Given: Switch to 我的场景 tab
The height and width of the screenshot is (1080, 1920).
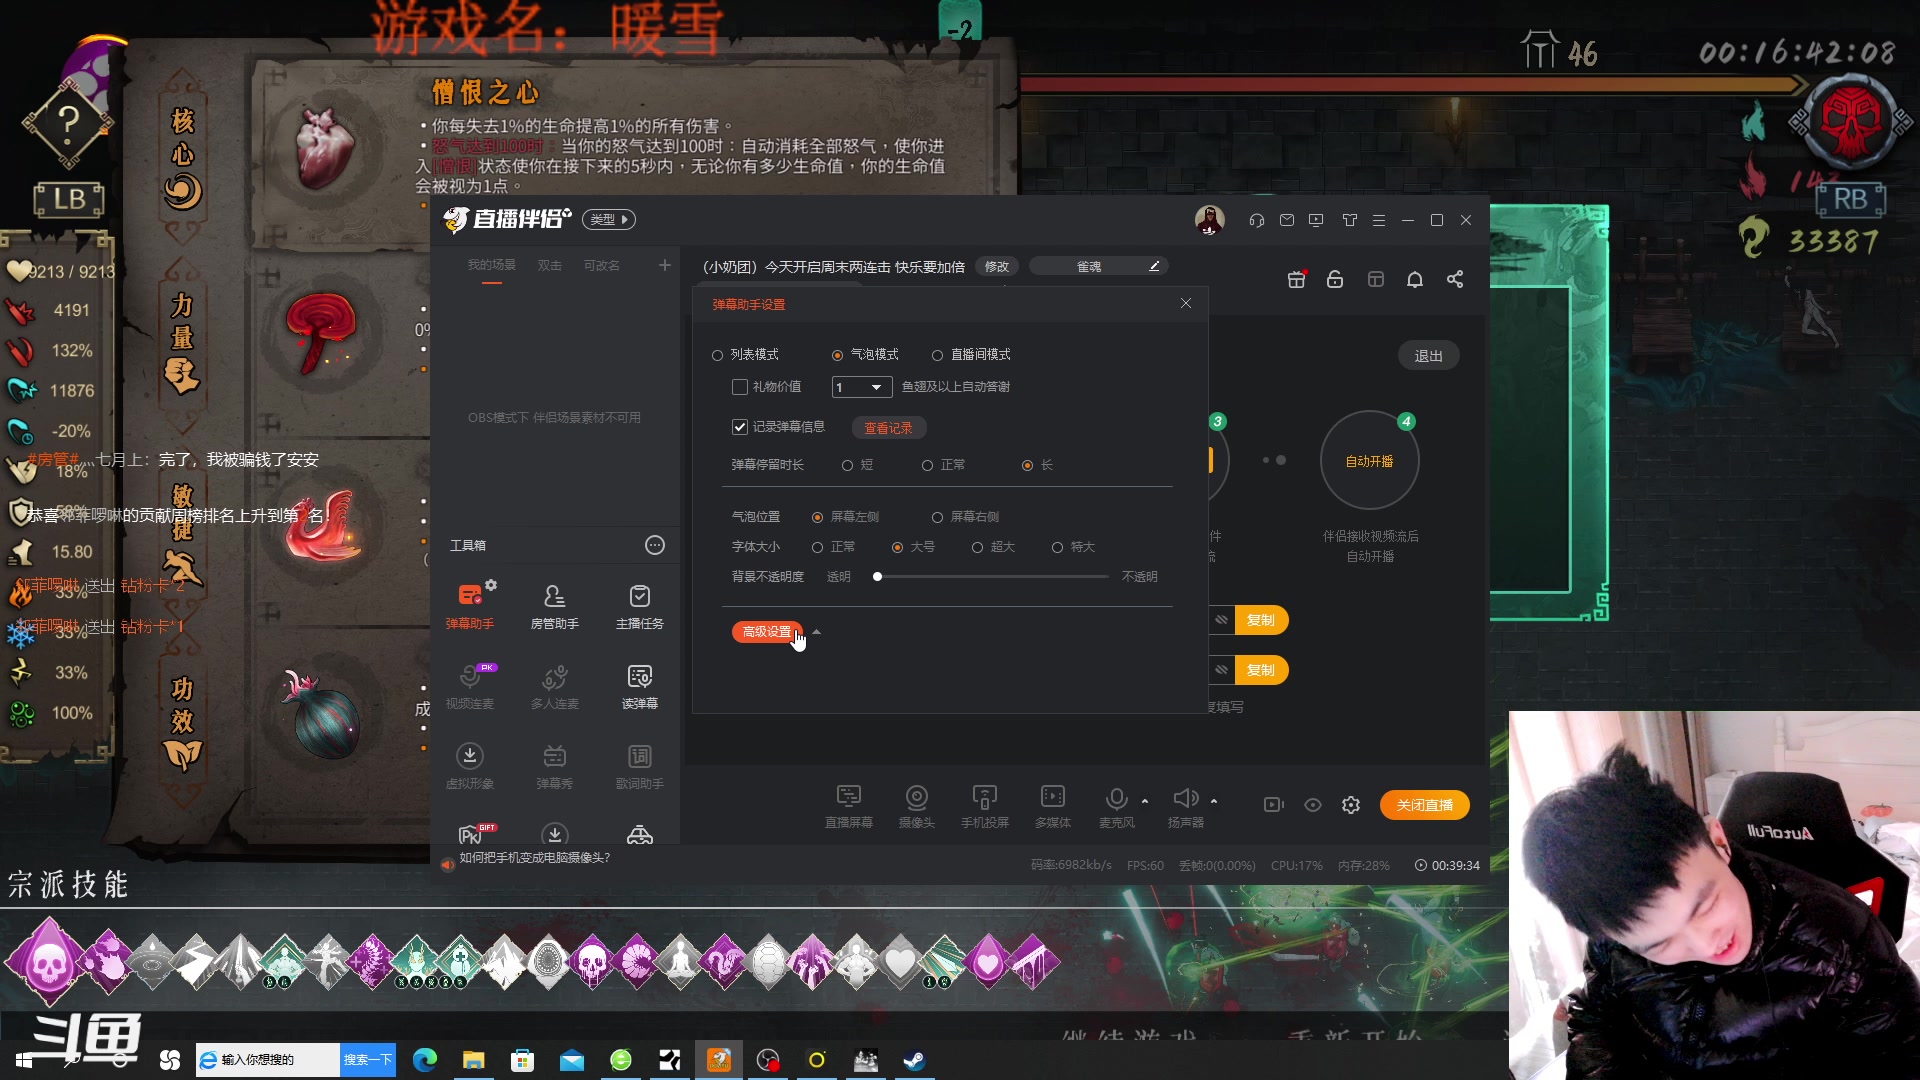Looking at the screenshot, I should click(491, 265).
